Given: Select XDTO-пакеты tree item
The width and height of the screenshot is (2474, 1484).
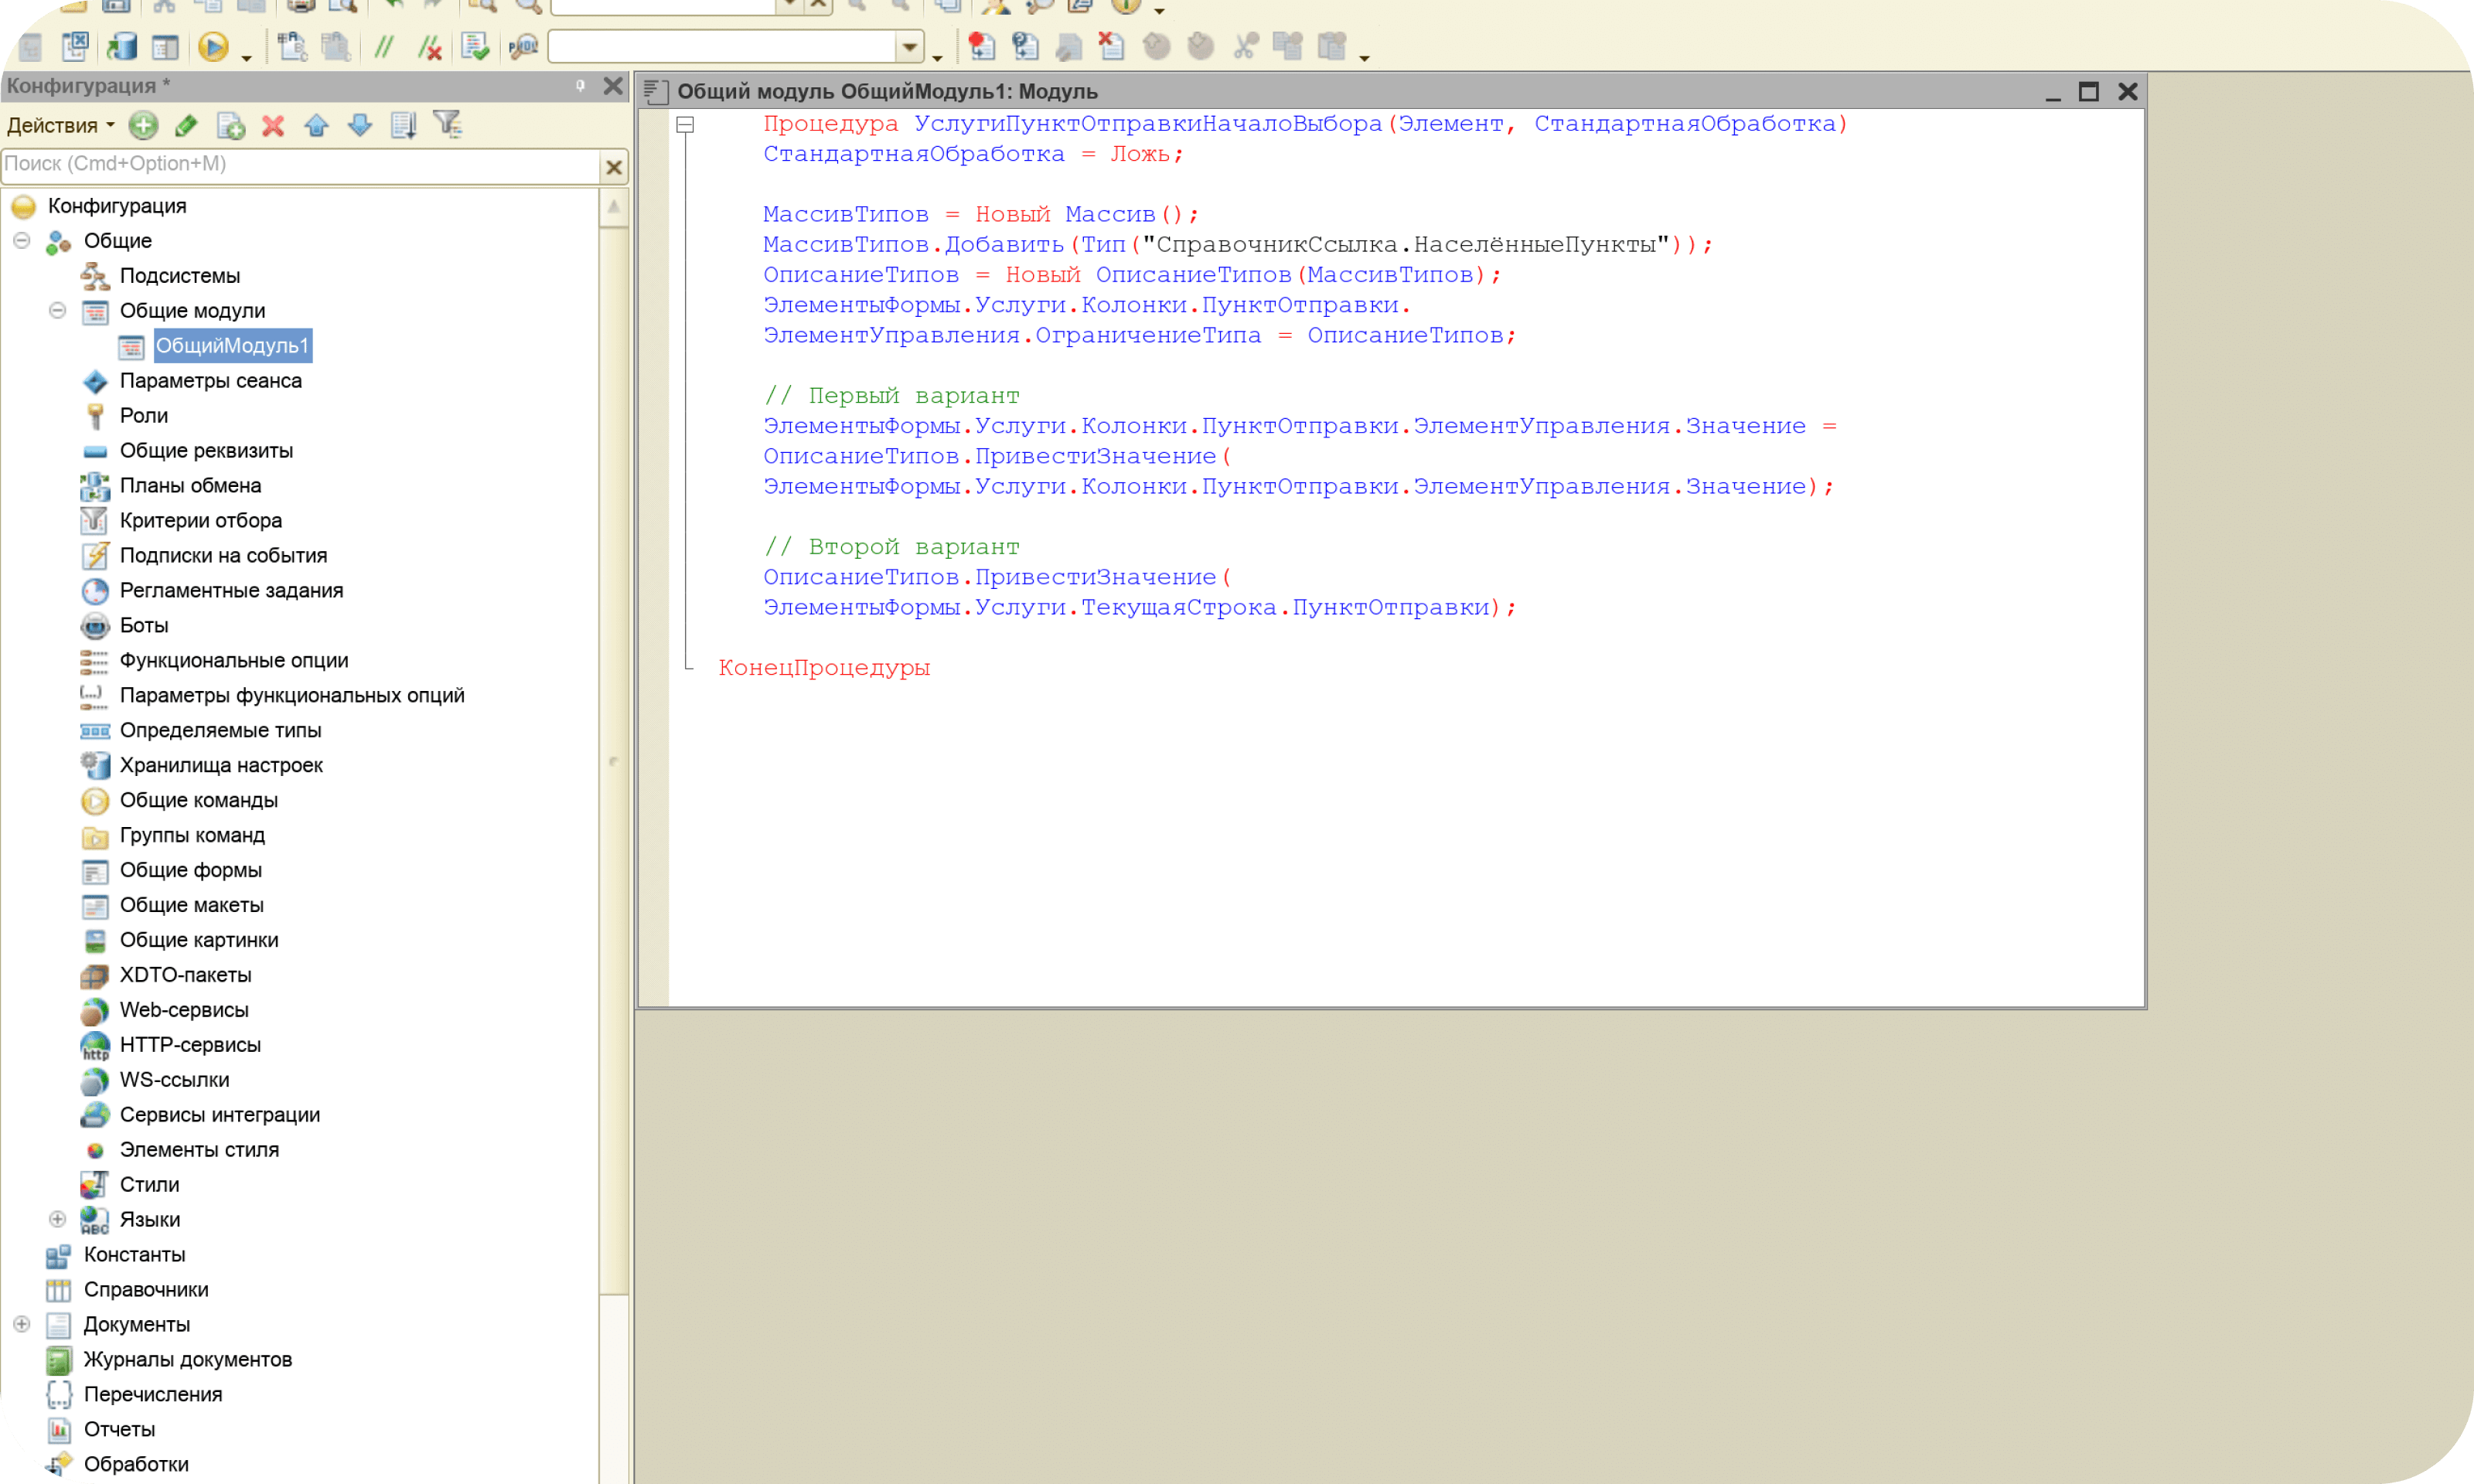Looking at the screenshot, I should pyautogui.click(x=186, y=975).
